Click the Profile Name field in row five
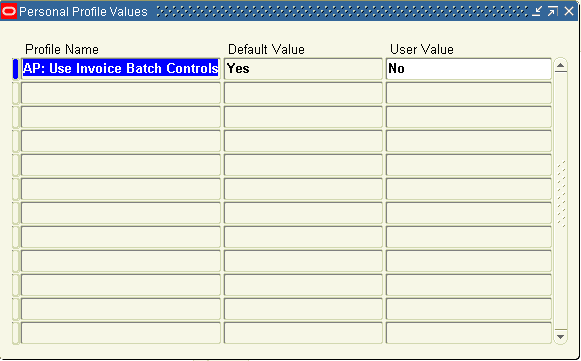 pos(121,165)
